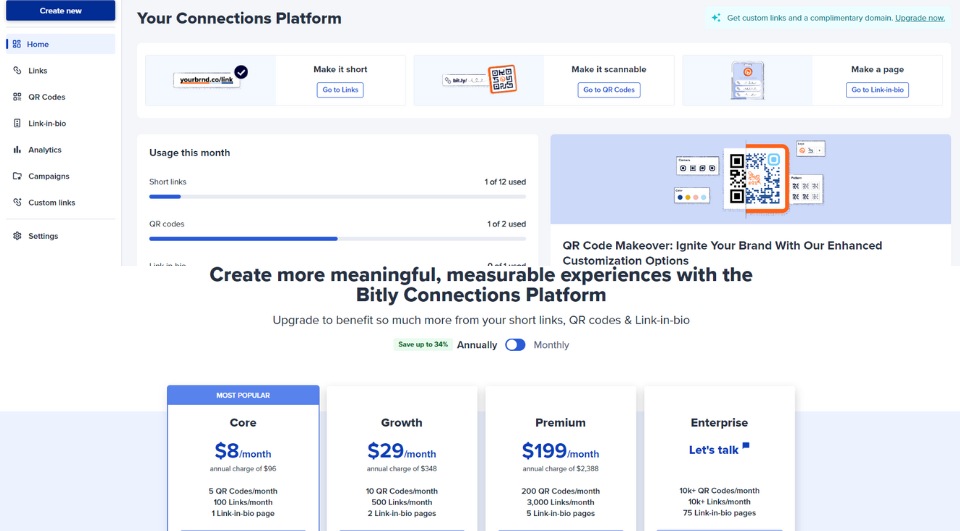Click the '1 of 2 used' QR codes text
This screenshot has height=531, width=960.
point(506,224)
